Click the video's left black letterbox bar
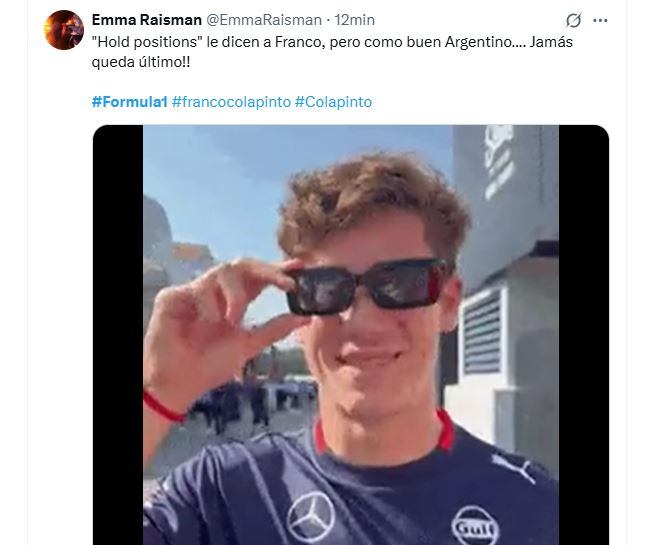This screenshot has width=652, height=545. (118, 335)
